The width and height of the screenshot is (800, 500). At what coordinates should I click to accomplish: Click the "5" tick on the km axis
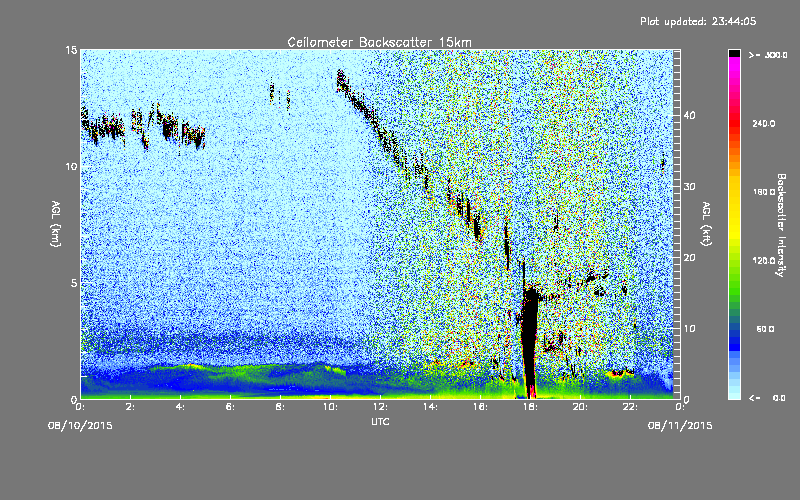tap(74, 283)
